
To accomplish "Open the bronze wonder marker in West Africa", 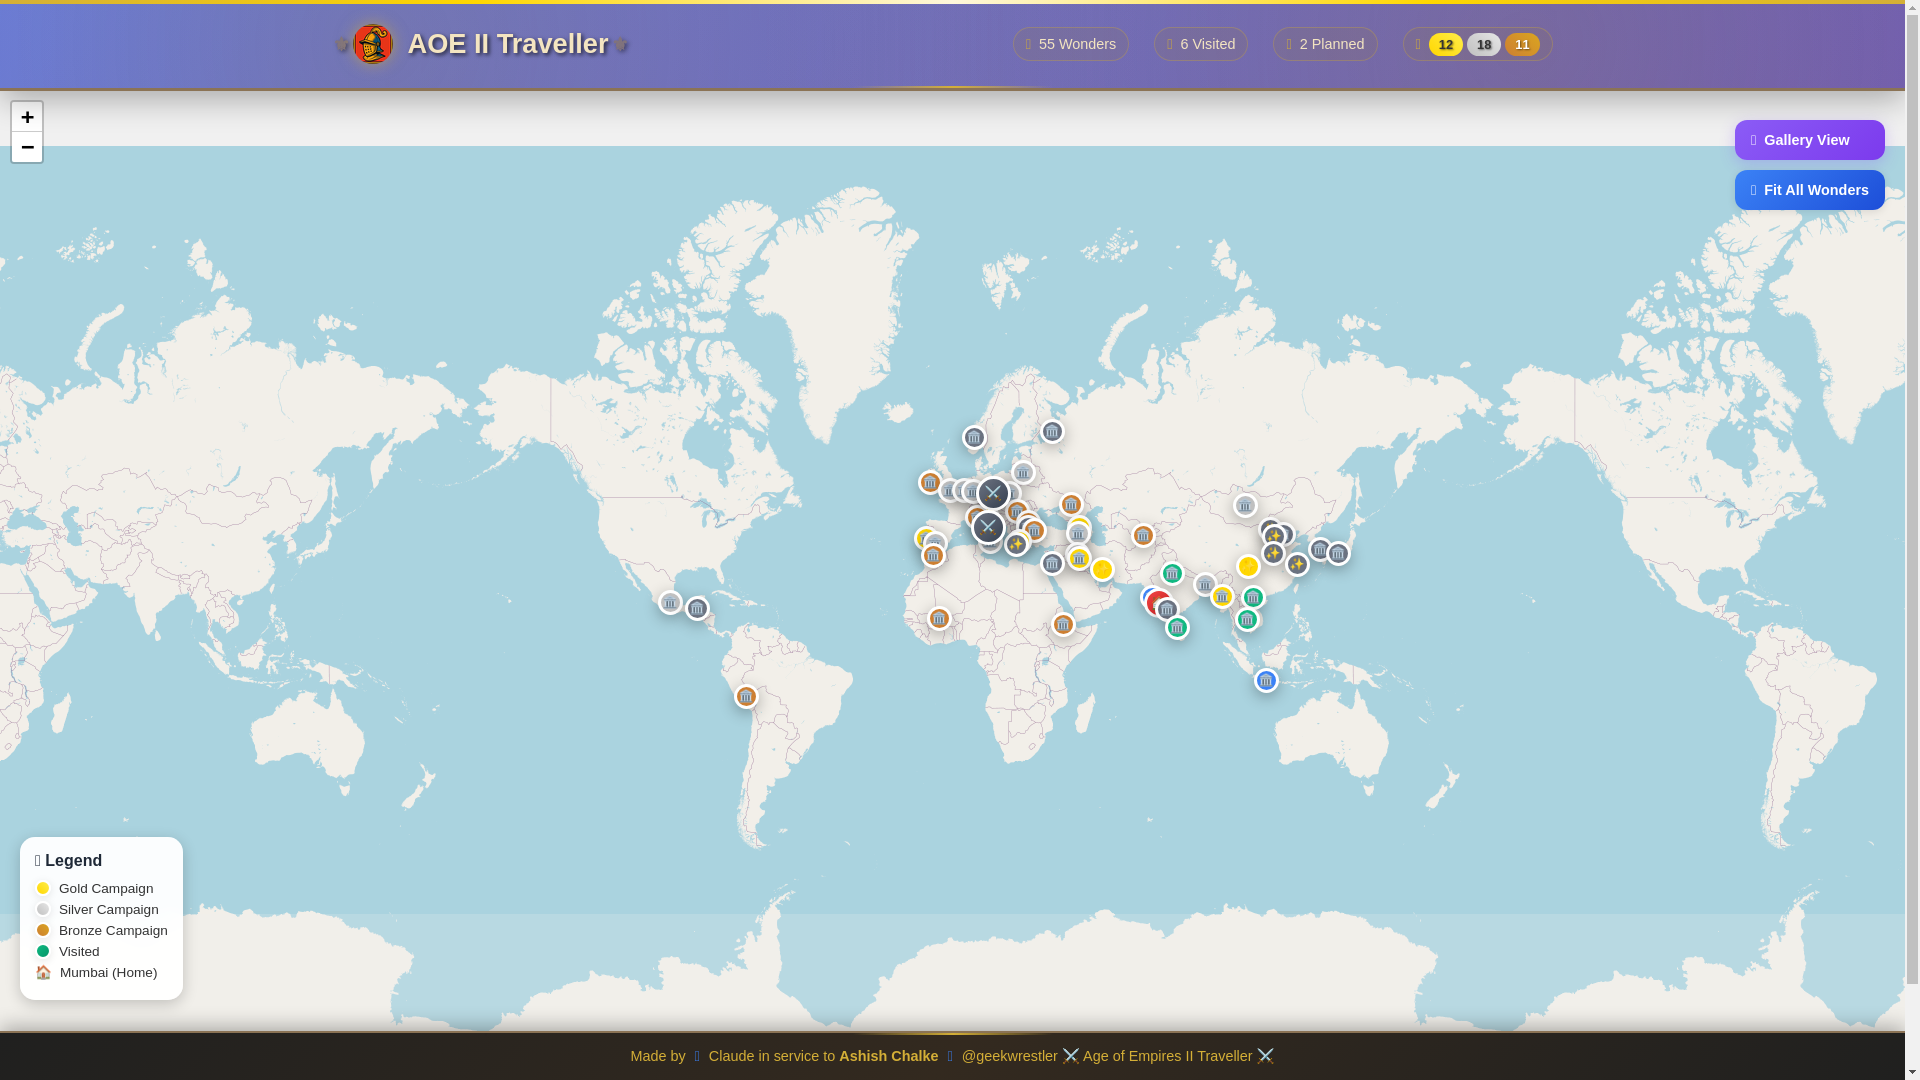I will tap(939, 619).
